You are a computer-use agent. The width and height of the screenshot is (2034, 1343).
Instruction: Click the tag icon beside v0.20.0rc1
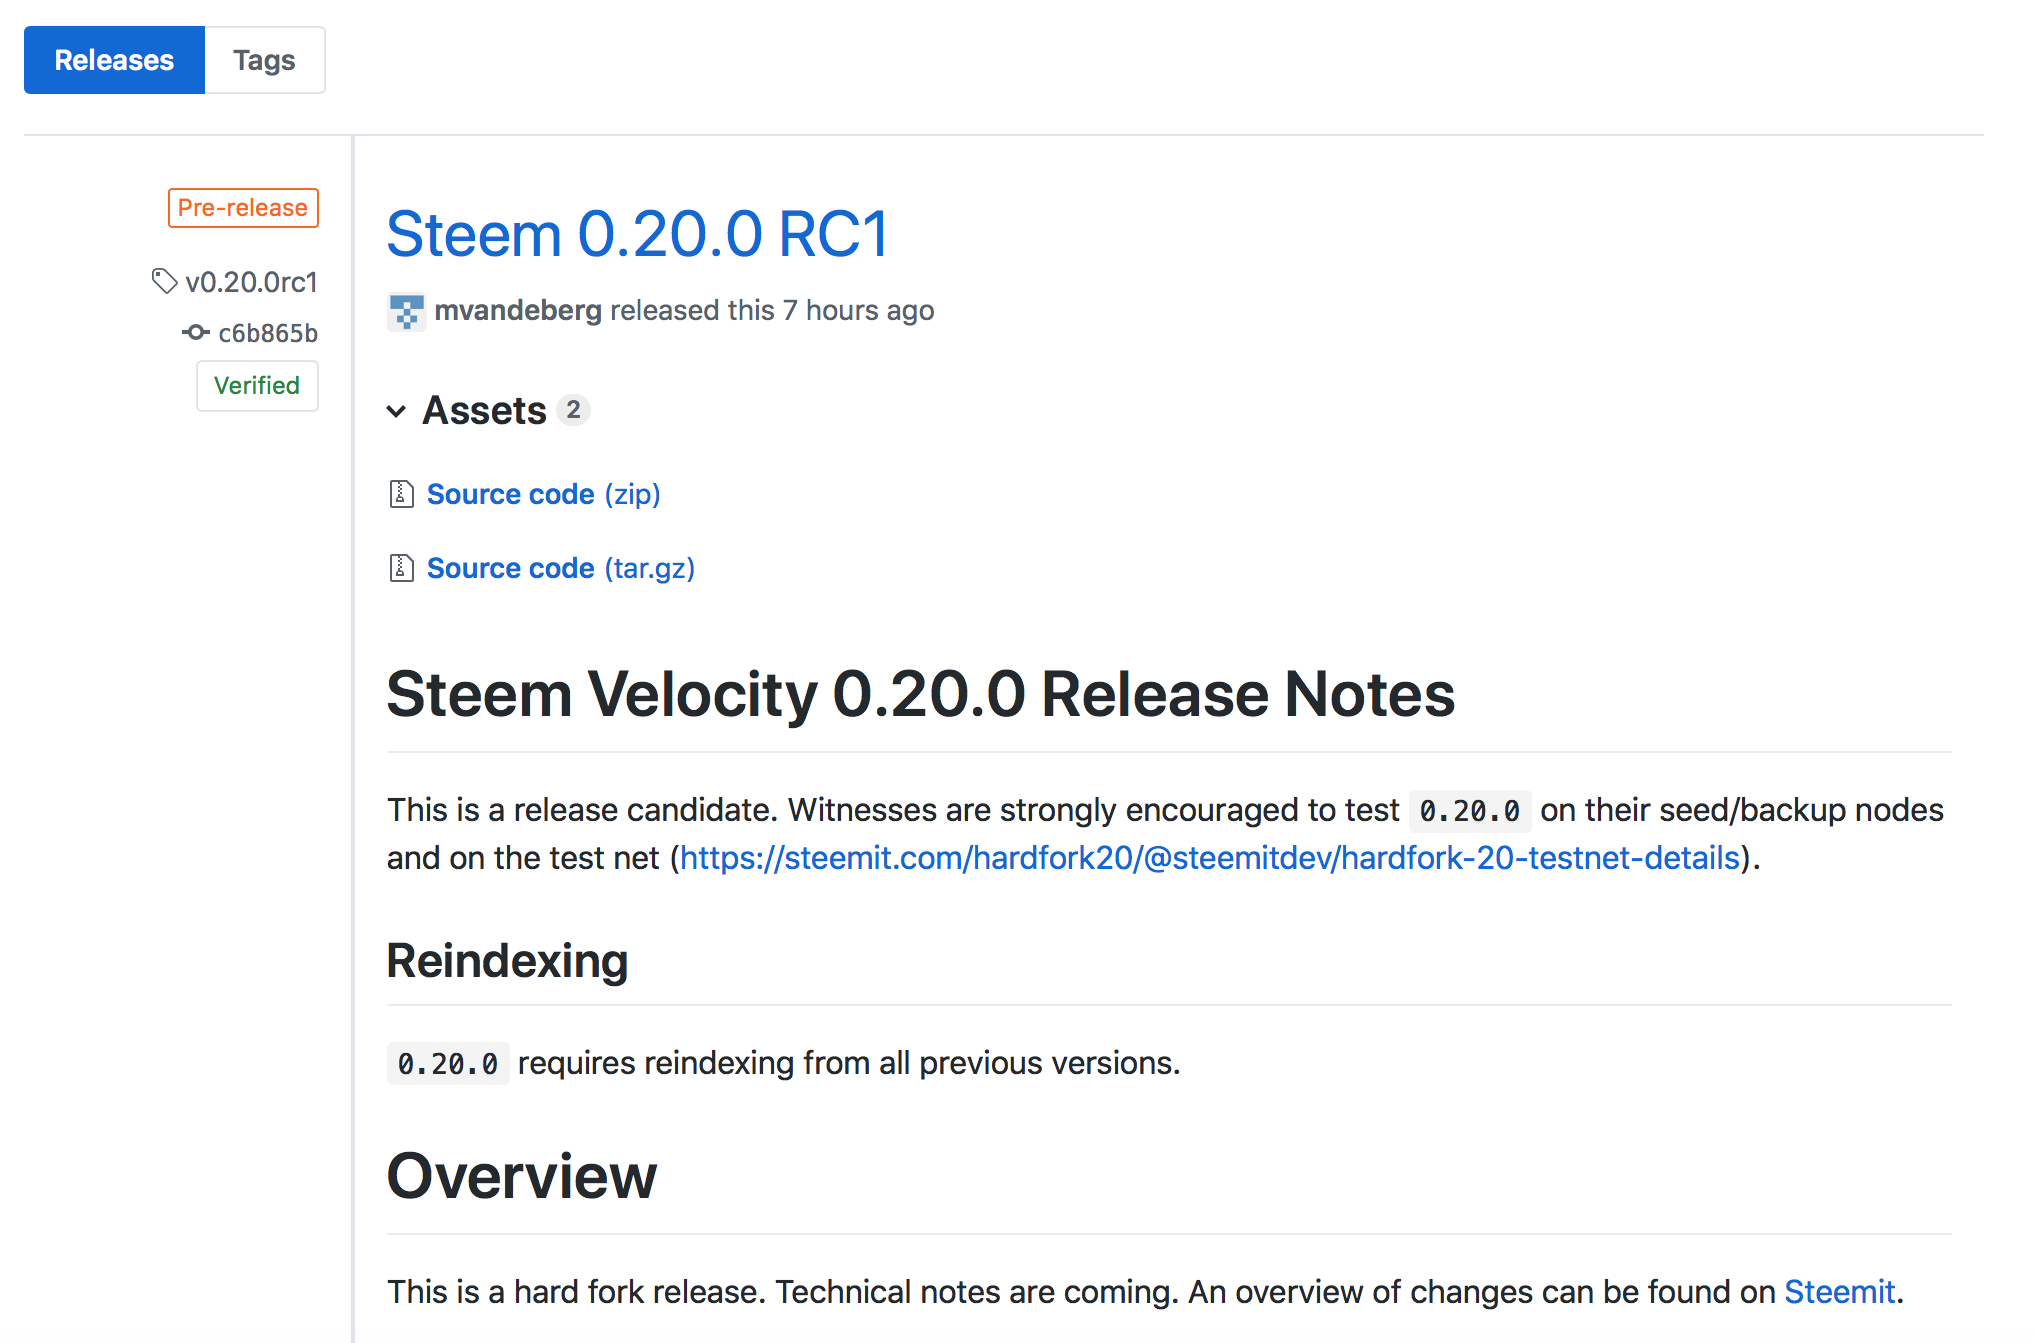click(164, 281)
